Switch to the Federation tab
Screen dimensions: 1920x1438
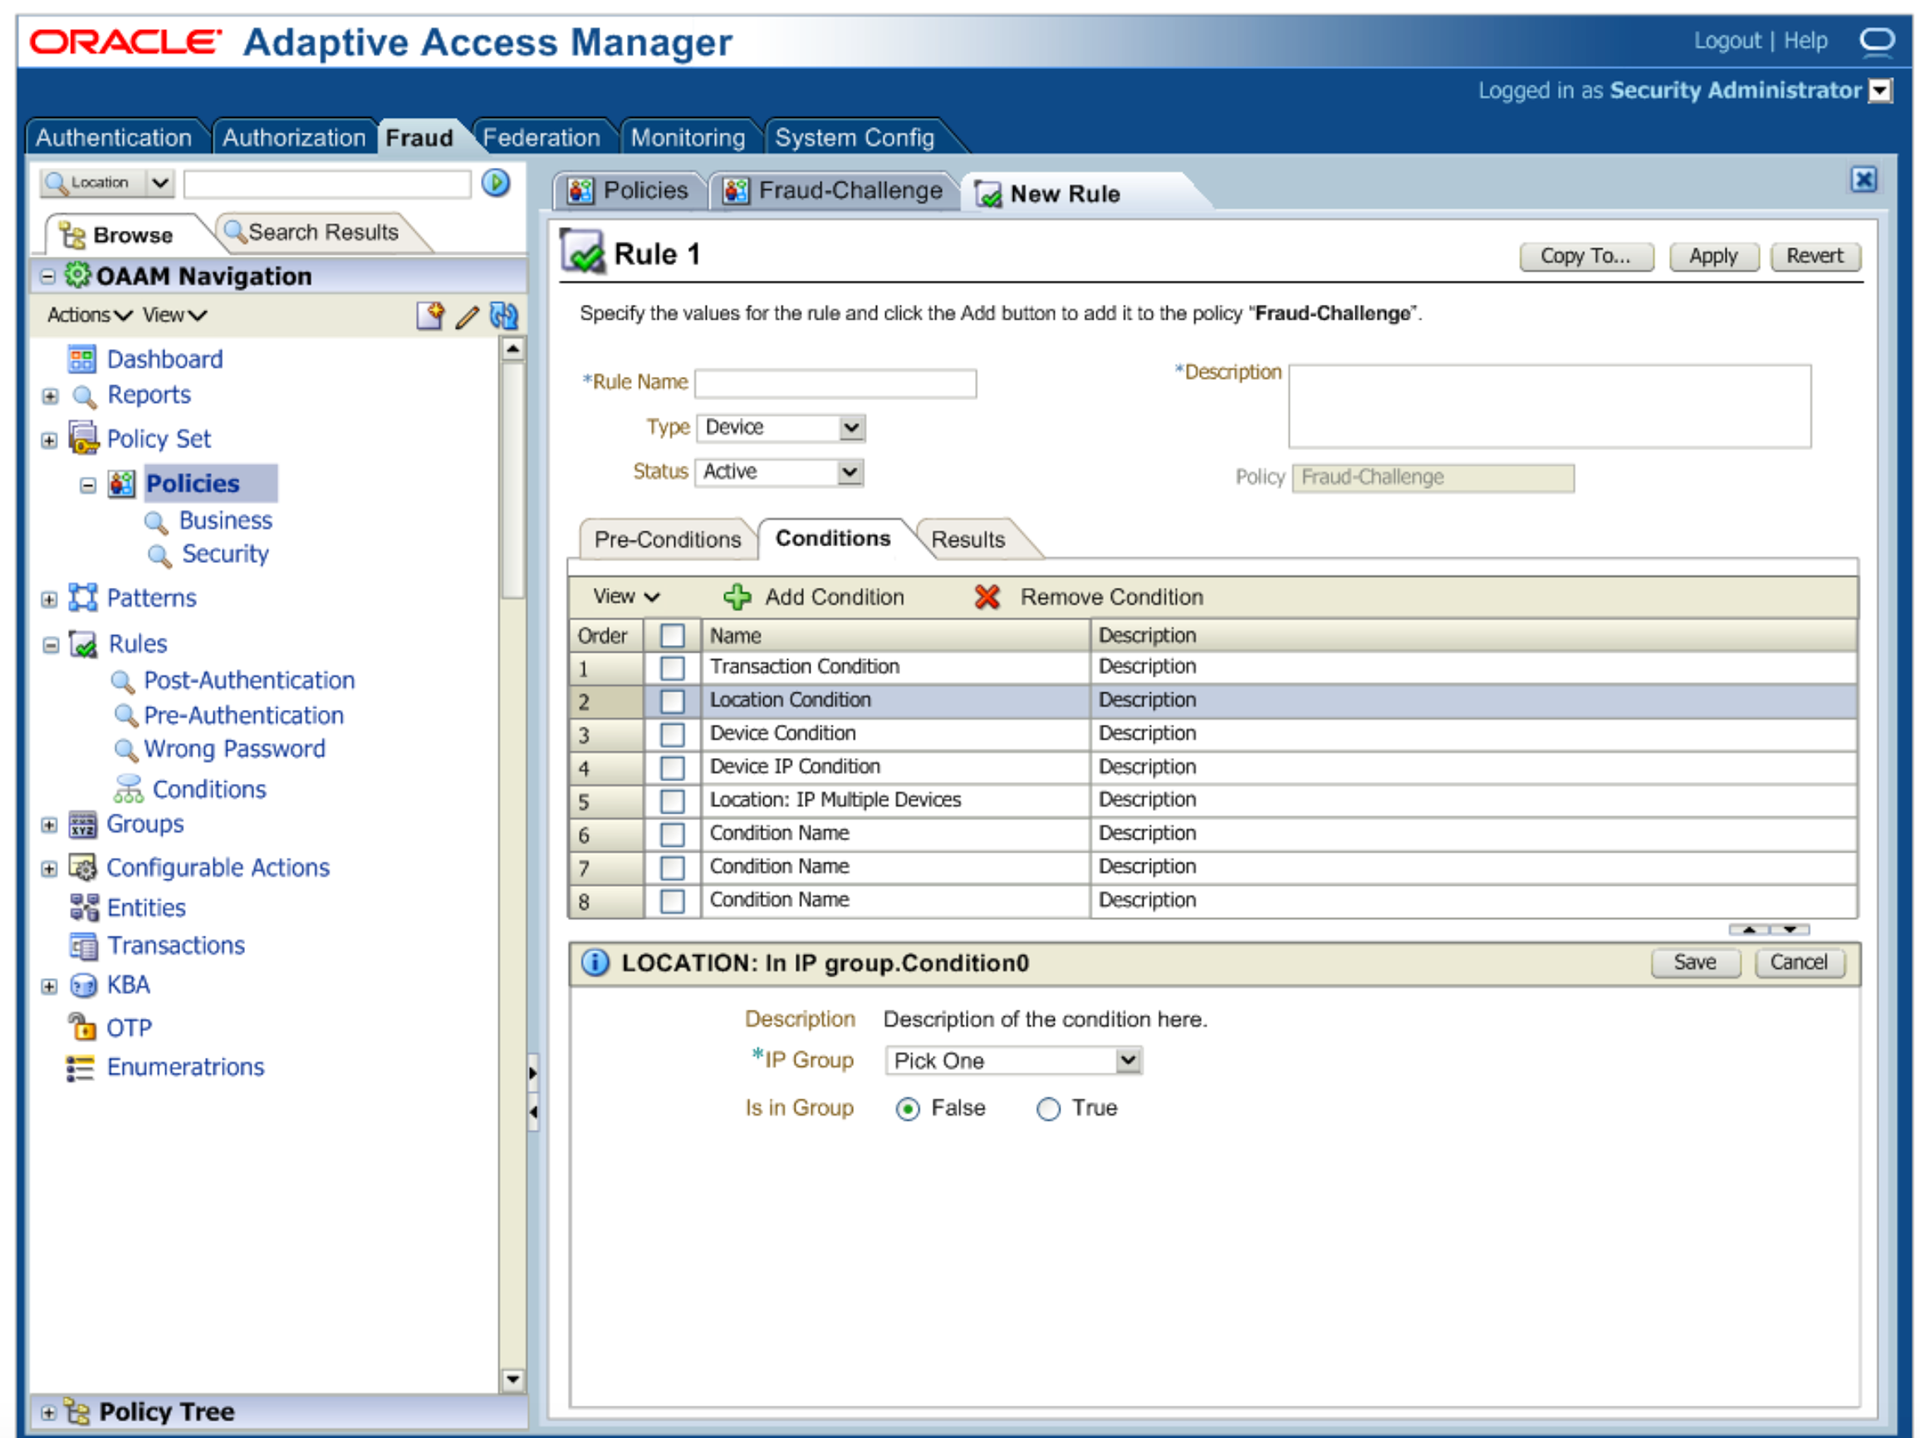(541, 137)
